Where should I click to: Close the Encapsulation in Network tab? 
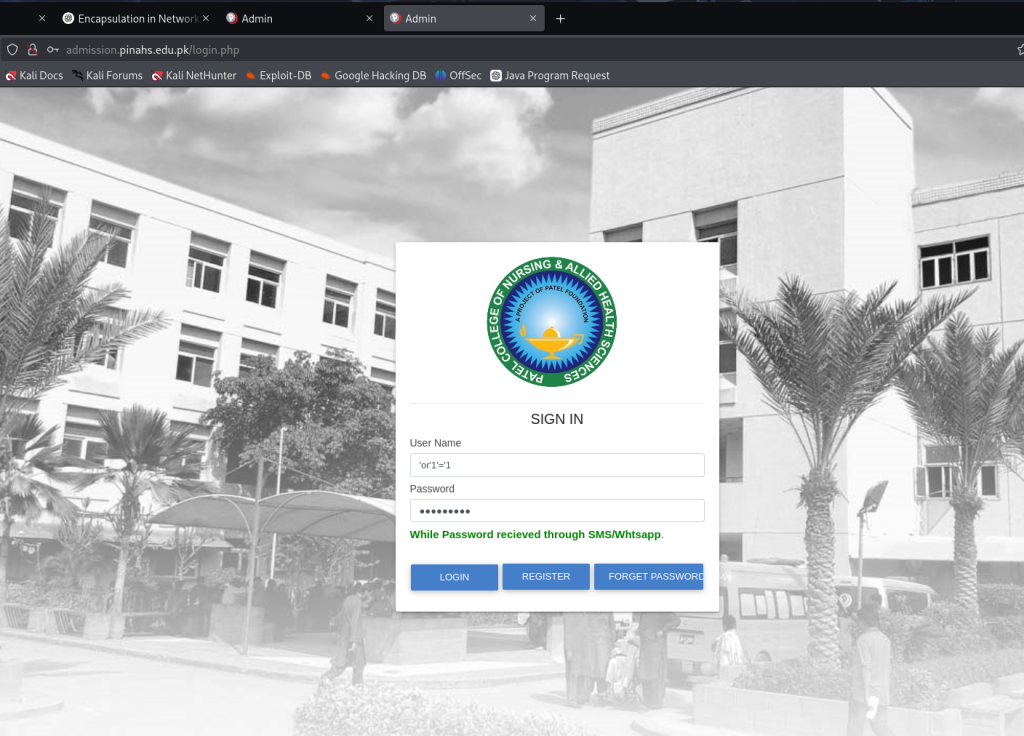(x=206, y=18)
